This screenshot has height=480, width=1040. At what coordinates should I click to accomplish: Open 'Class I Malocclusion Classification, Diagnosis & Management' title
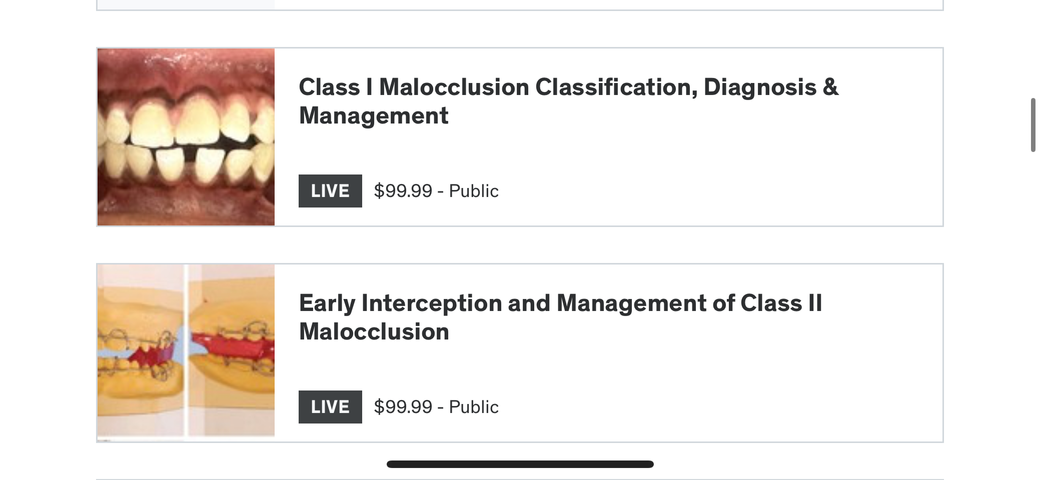(568, 101)
